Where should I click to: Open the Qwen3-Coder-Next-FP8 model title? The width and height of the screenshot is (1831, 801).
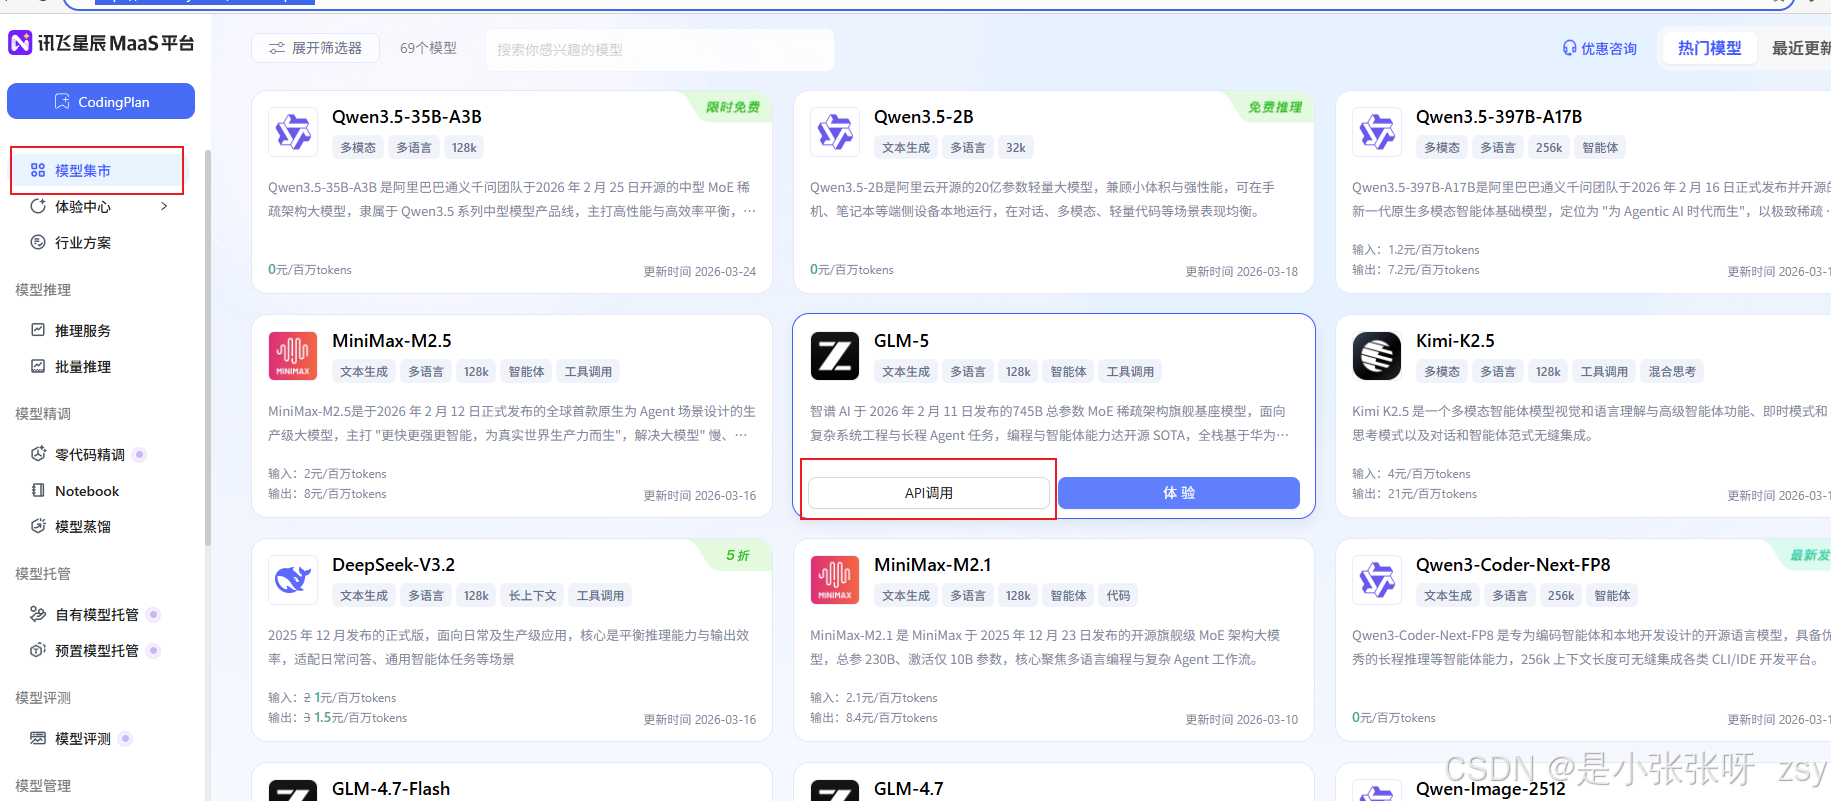[x=1513, y=565]
